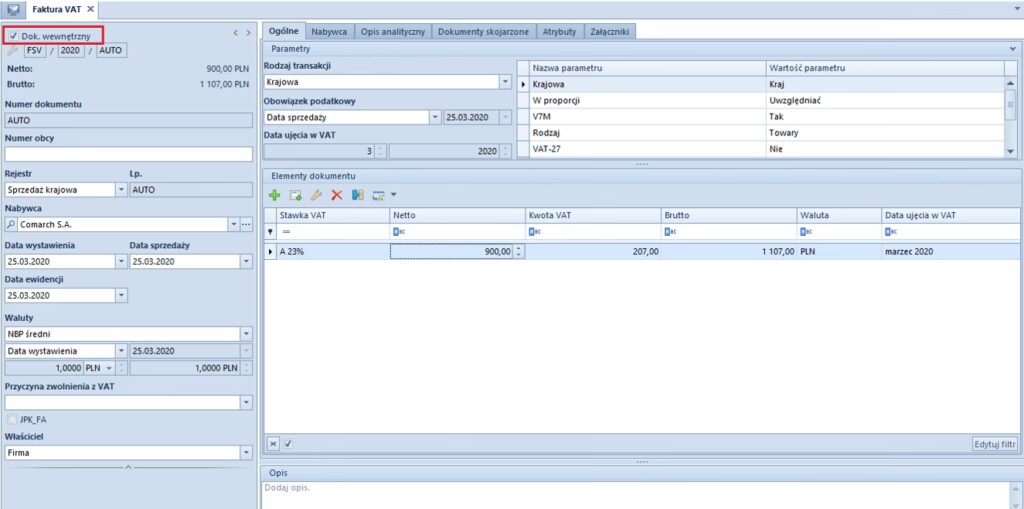Go to next document with right arrow
The image size is (1024, 509).
(x=247, y=33)
